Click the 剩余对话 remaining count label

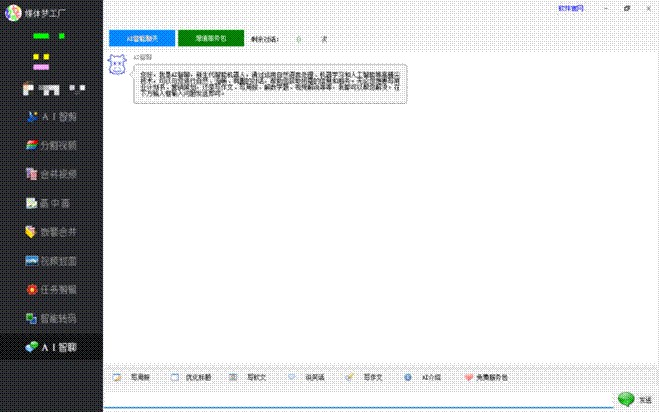(265, 40)
